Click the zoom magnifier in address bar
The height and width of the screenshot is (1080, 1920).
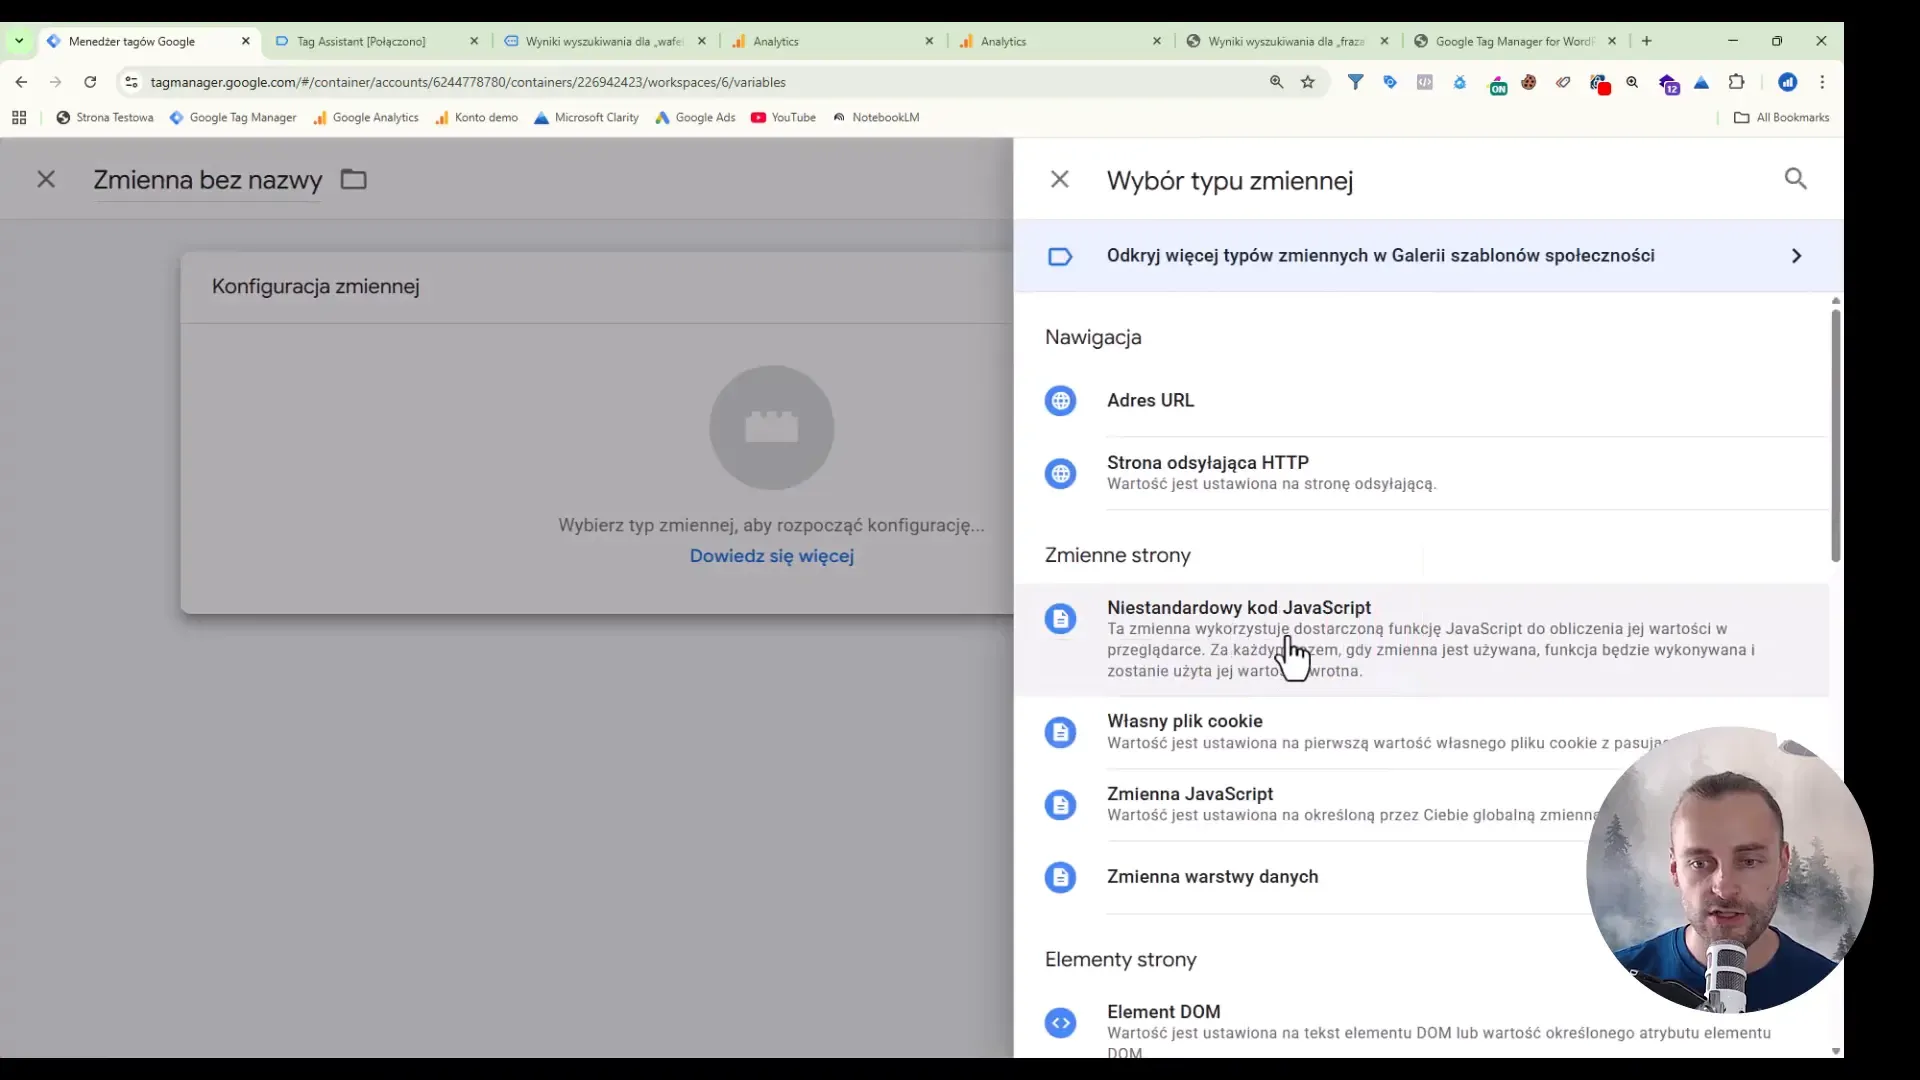(1277, 82)
